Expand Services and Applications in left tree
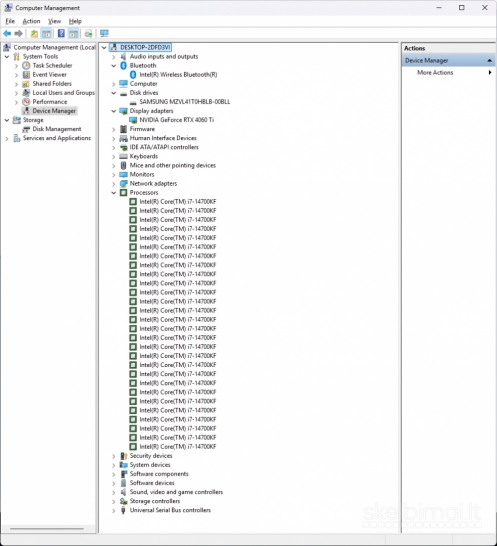The width and height of the screenshot is (497, 546). [7, 139]
